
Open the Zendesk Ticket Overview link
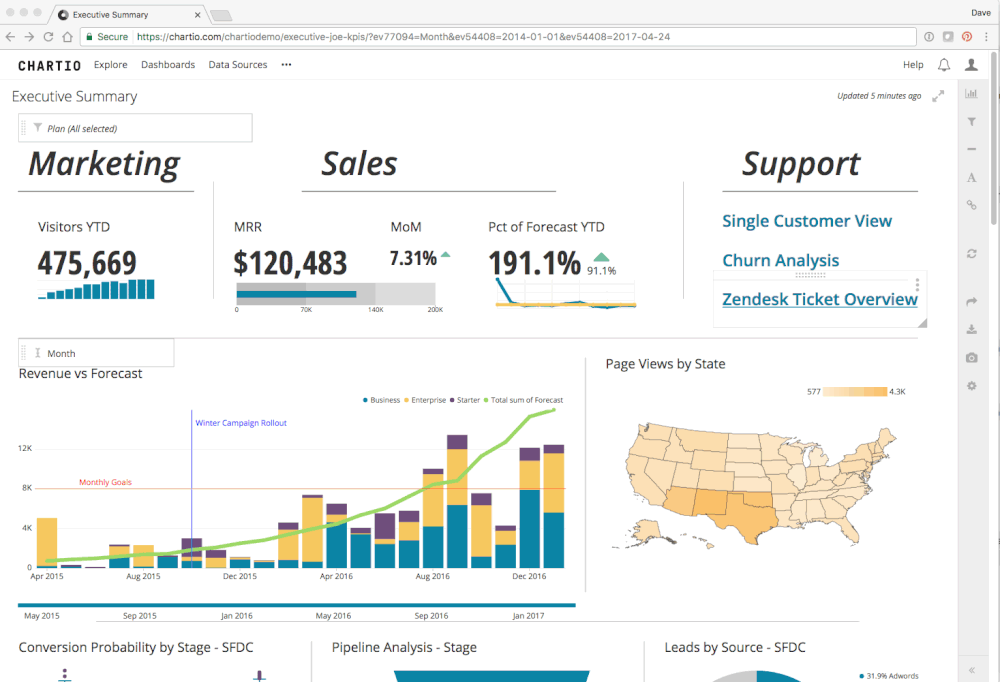[819, 299]
